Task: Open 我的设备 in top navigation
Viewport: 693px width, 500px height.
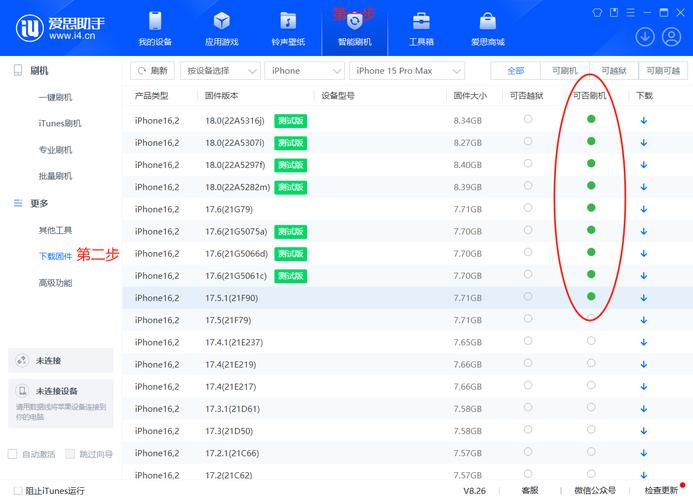Action: [155, 28]
